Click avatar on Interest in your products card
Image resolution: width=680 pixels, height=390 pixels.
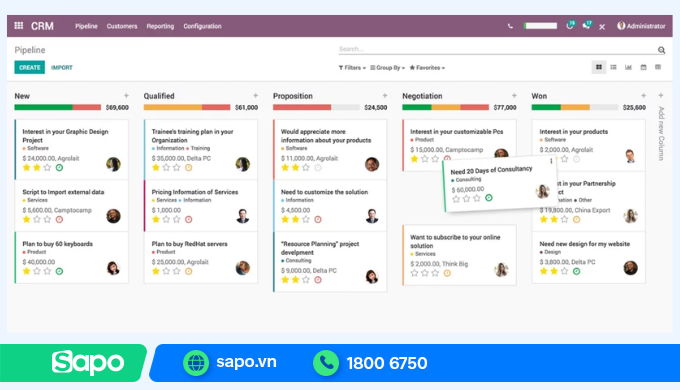[630, 156]
